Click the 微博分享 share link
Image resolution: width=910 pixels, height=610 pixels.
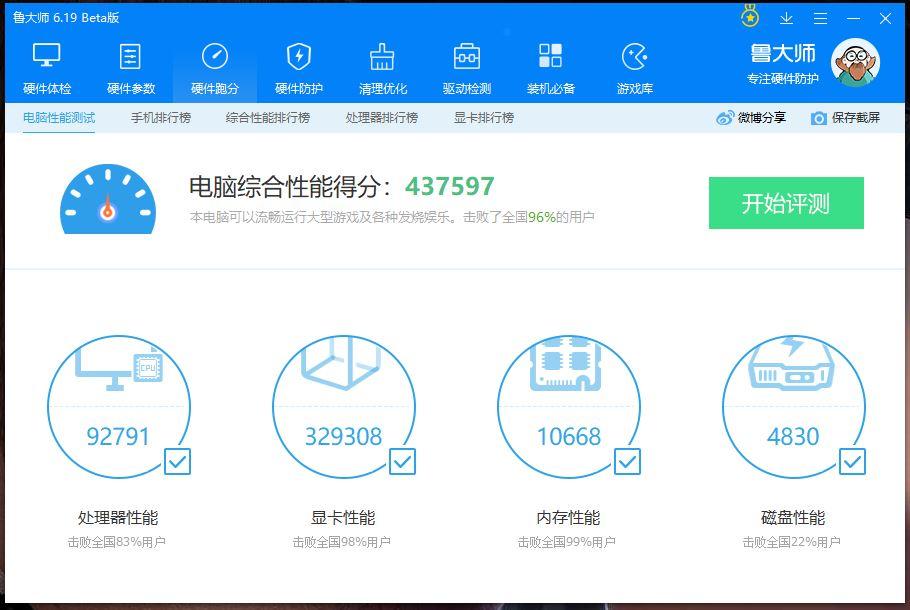[751, 118]
